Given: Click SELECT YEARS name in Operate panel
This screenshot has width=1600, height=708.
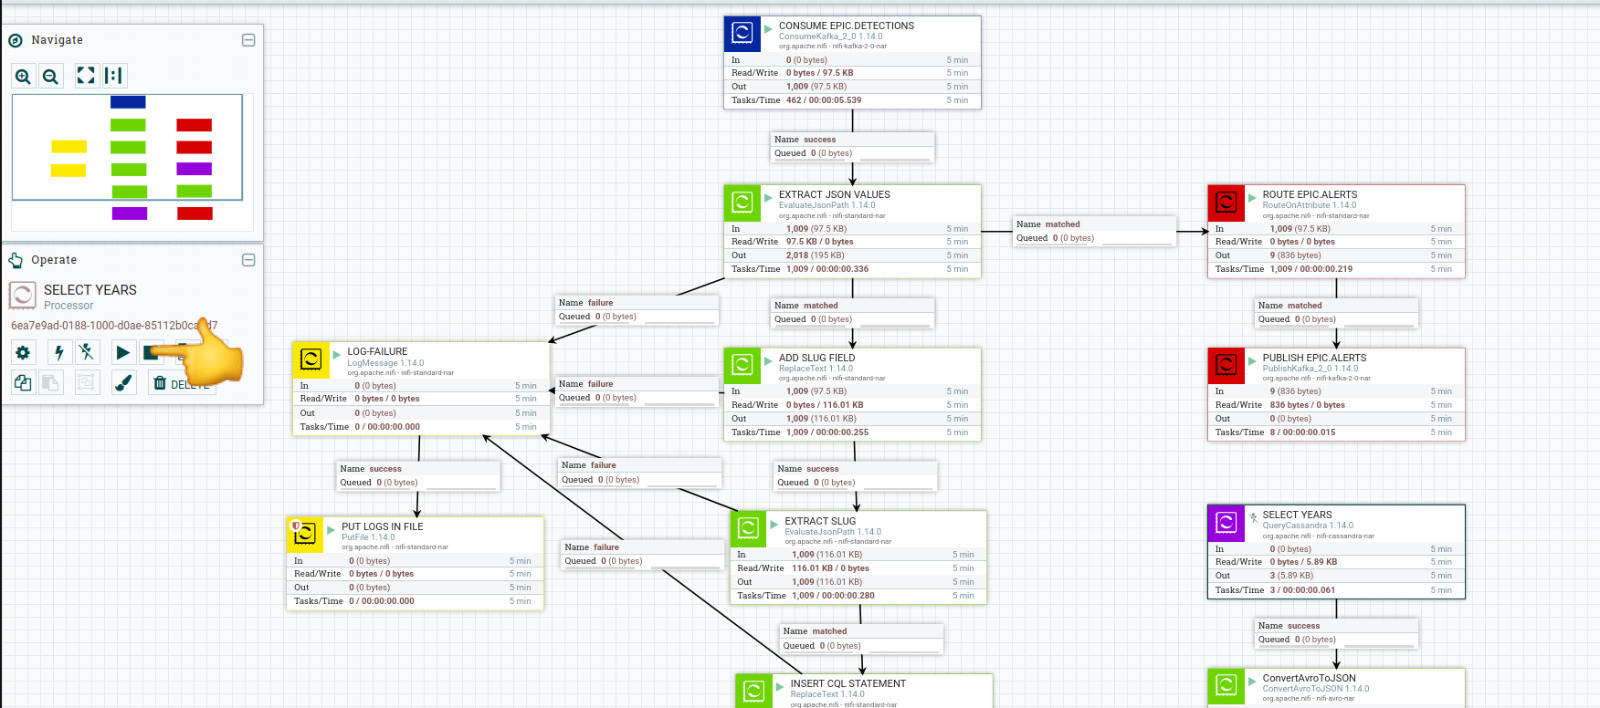Looking at the screenshot, I should 90,290.
